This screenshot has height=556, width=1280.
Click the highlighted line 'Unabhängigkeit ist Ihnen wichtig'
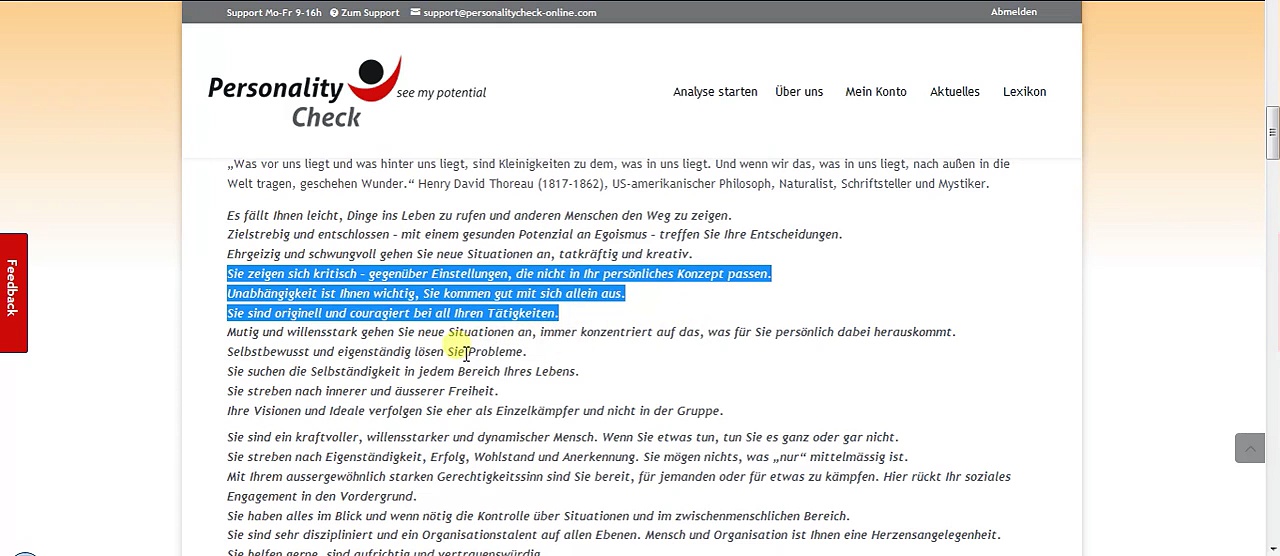point(425,293)
